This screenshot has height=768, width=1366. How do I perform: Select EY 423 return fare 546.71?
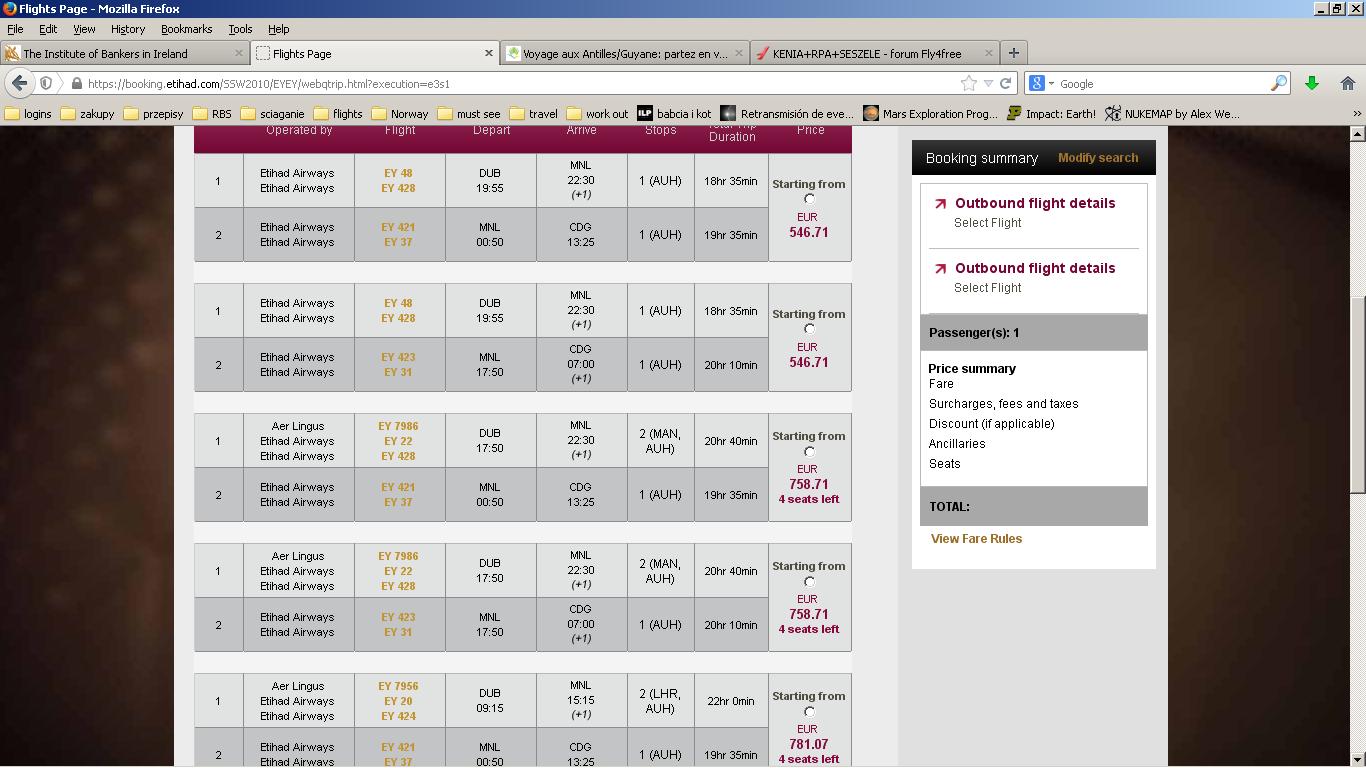809,329
